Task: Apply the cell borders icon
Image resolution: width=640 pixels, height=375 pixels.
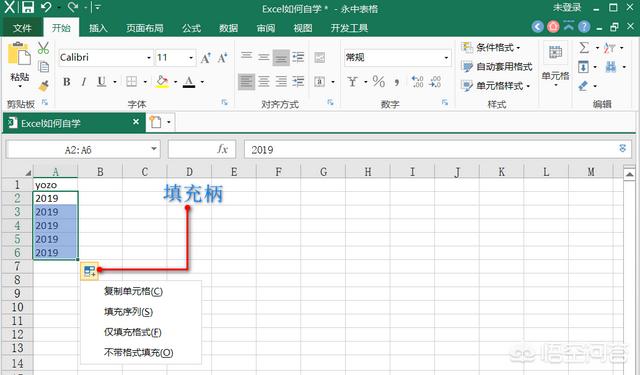Action: click(131, 82)
